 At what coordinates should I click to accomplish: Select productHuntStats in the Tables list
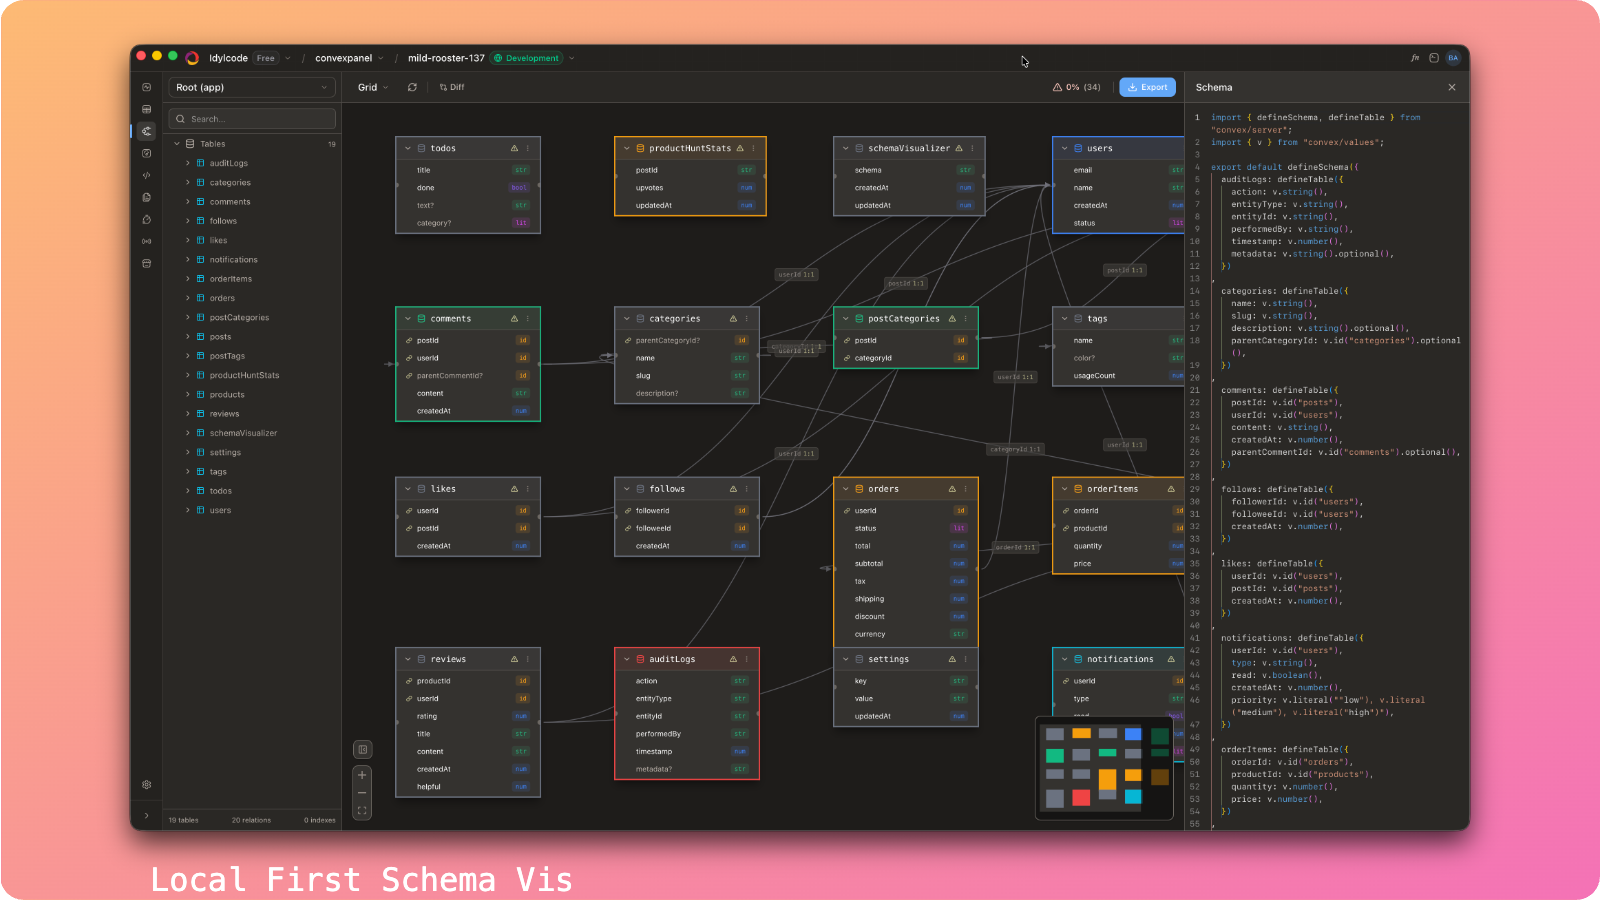(x=245, y=375)
